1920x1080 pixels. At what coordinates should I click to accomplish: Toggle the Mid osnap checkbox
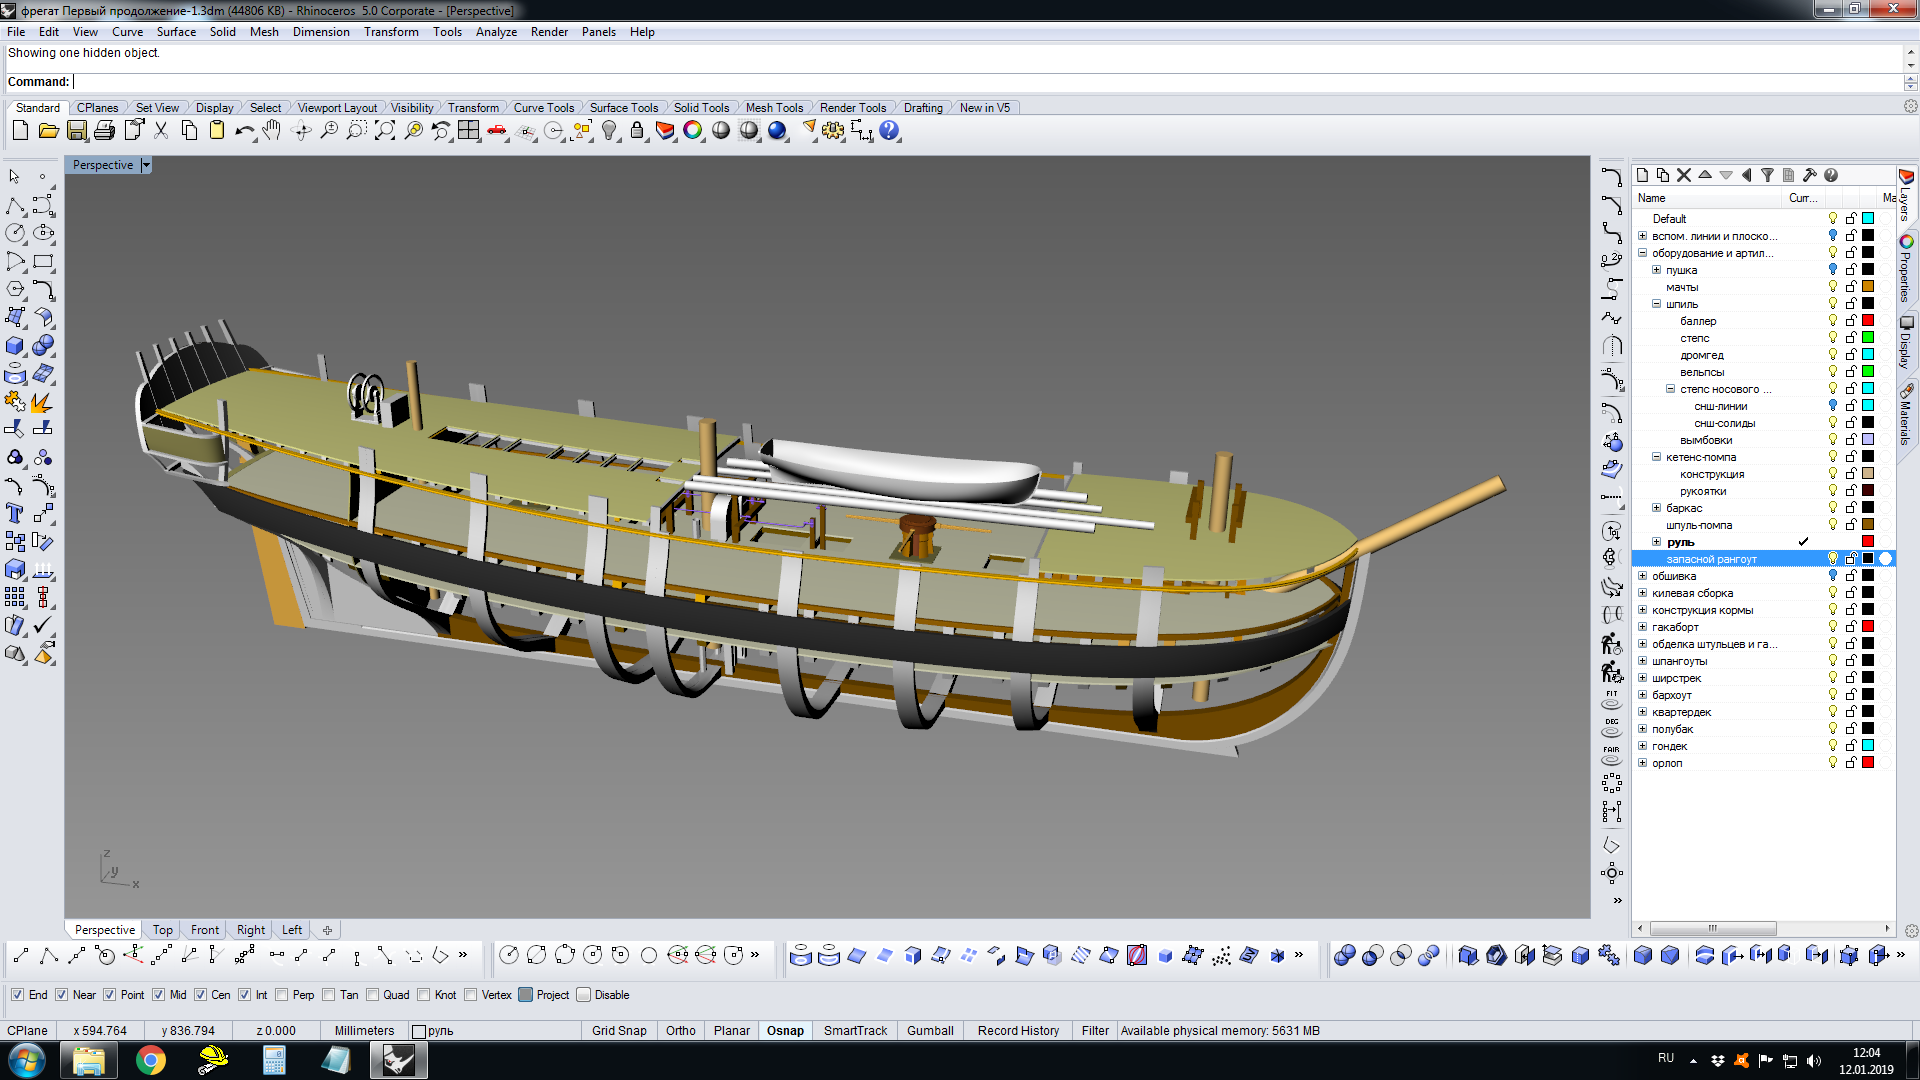[158, 995]
